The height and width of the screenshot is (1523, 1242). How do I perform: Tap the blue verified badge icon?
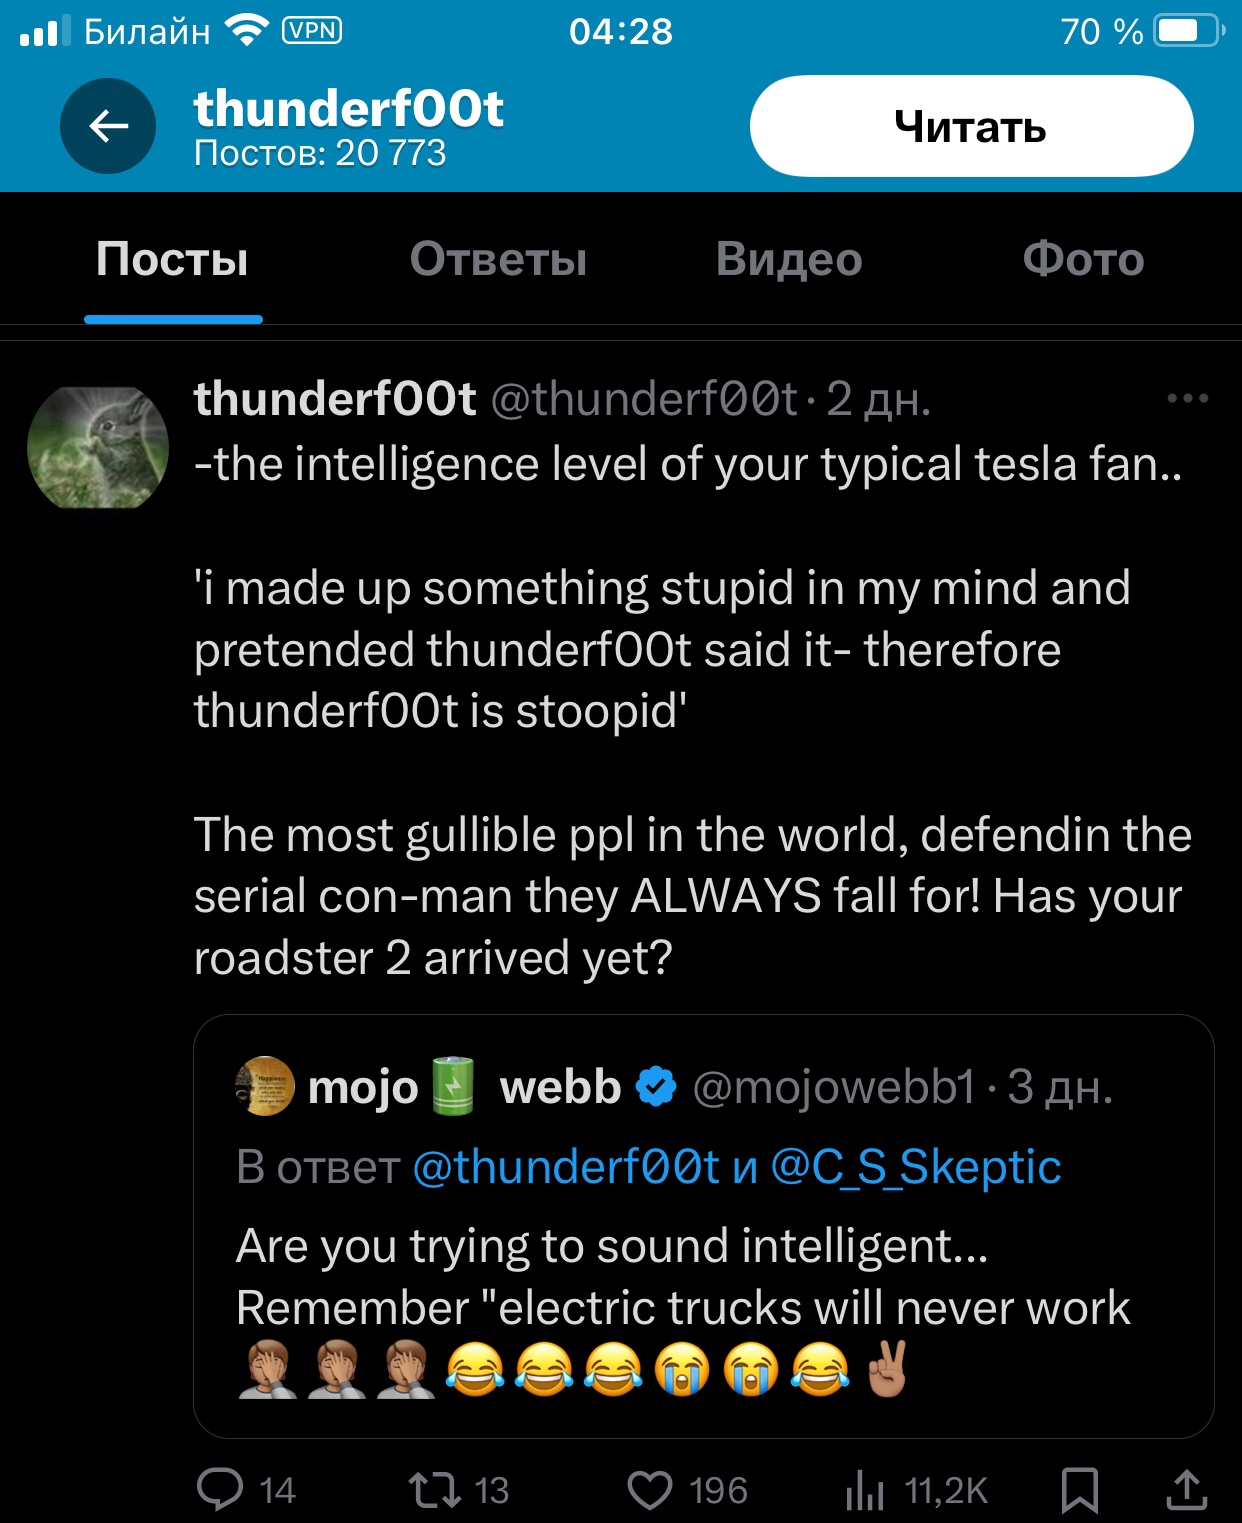click(x=656, y=1086)
